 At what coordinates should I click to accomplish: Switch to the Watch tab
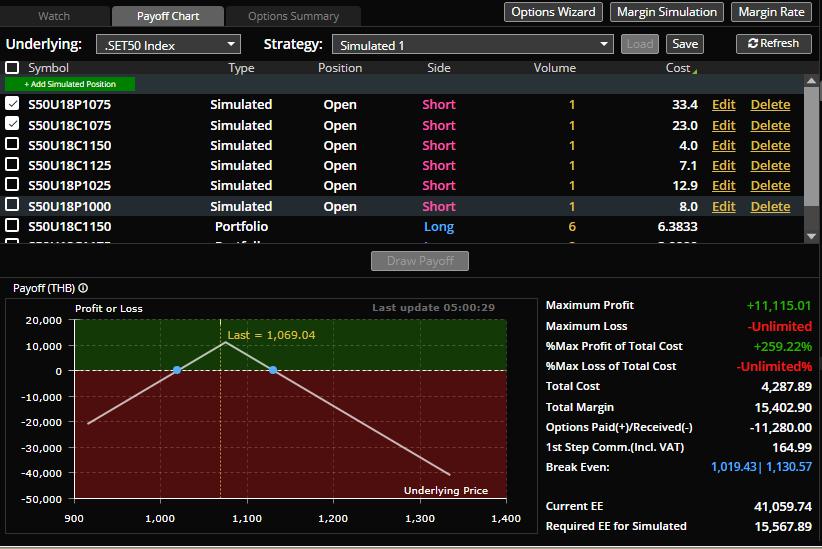54,16
